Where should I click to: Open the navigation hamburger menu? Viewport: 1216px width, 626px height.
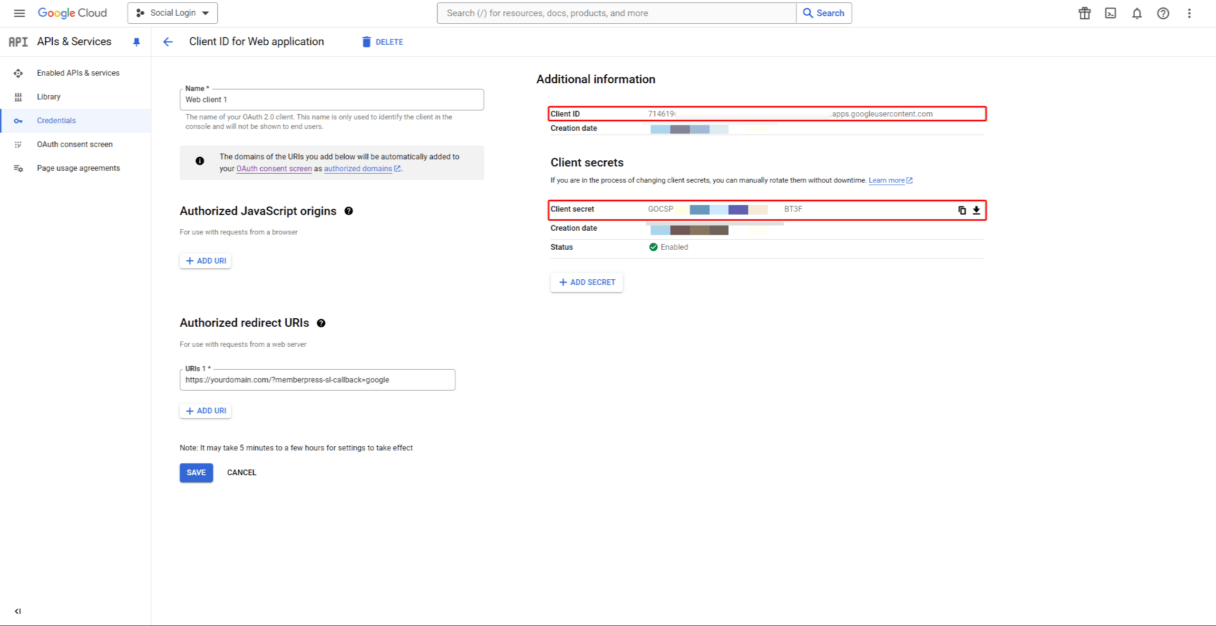(x=18, y=13)
